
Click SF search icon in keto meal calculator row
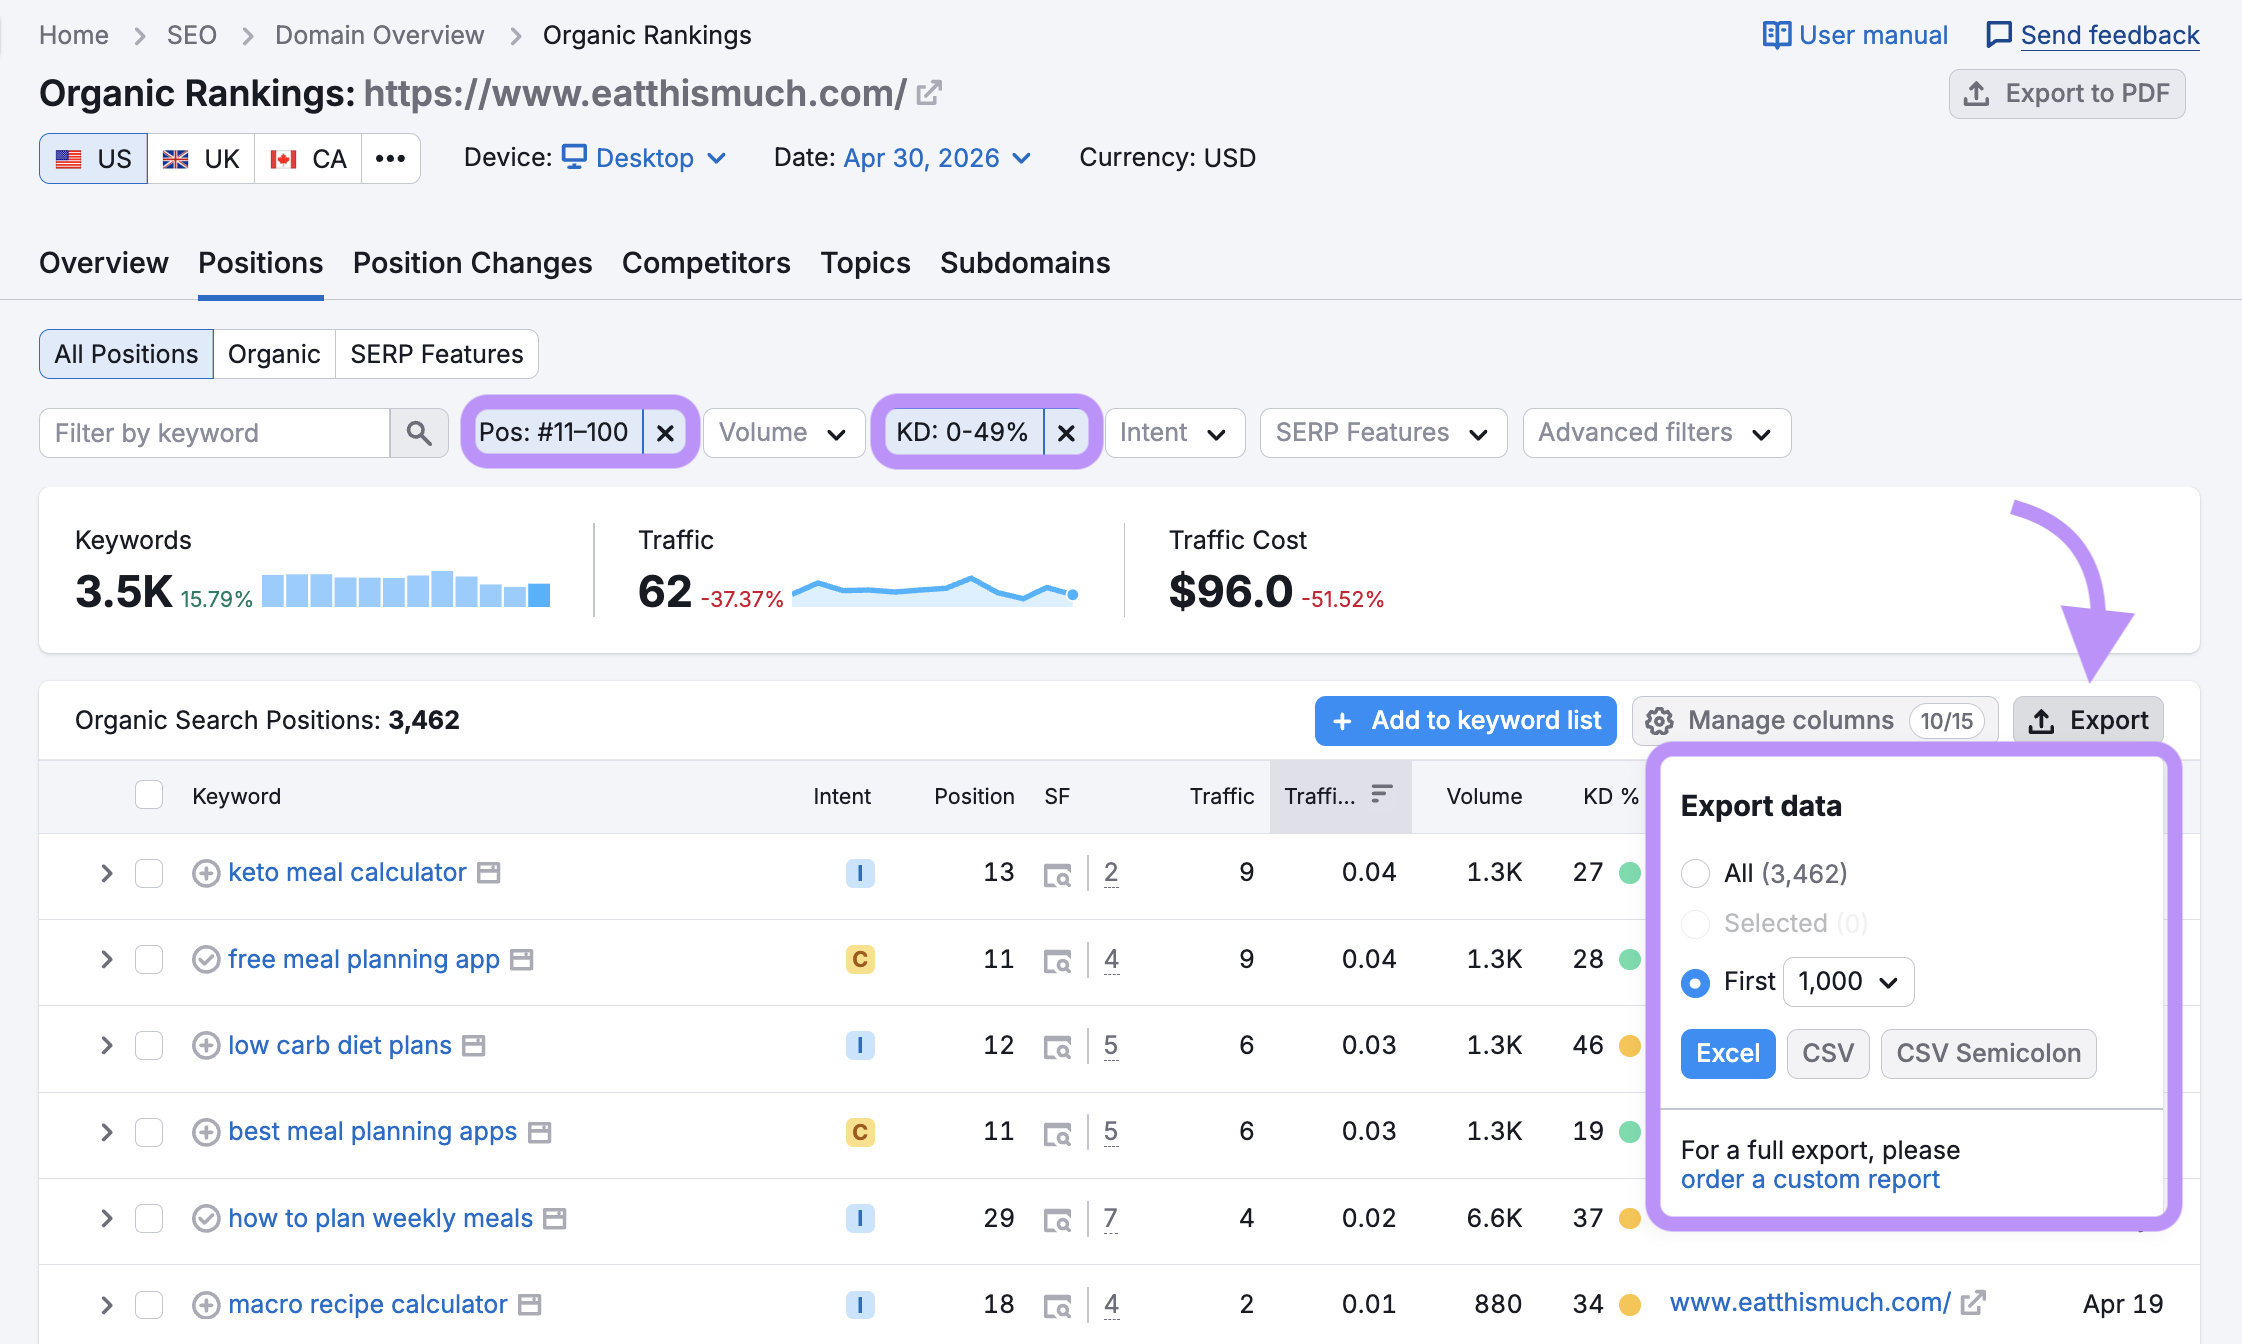point(1057,875)
